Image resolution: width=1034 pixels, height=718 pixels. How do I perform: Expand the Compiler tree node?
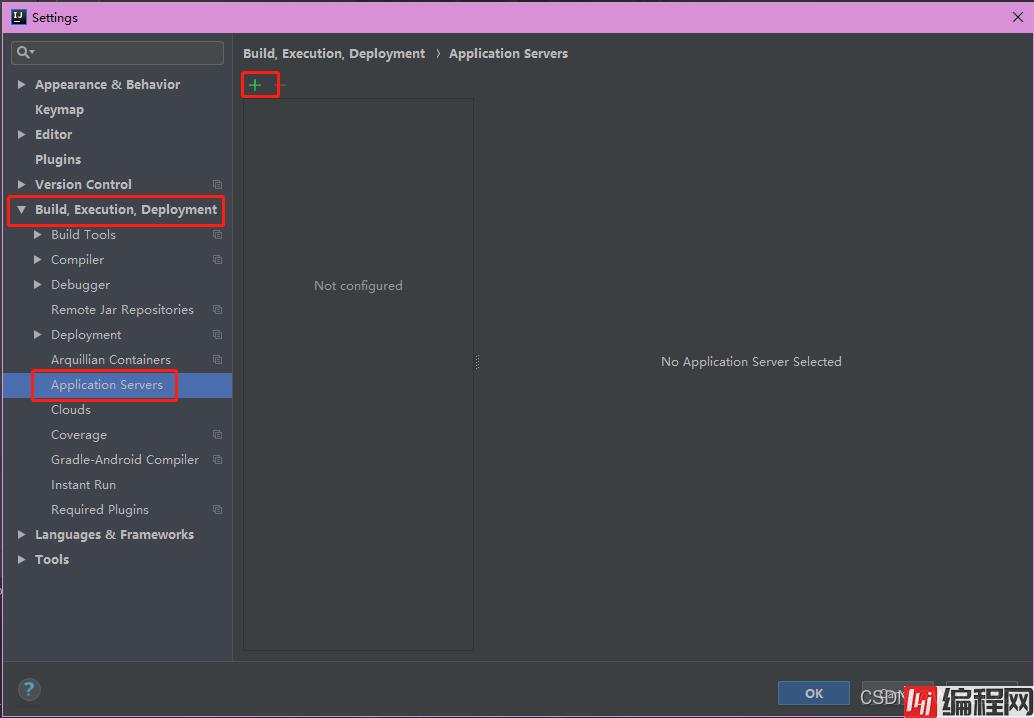[x=38, y=260]
